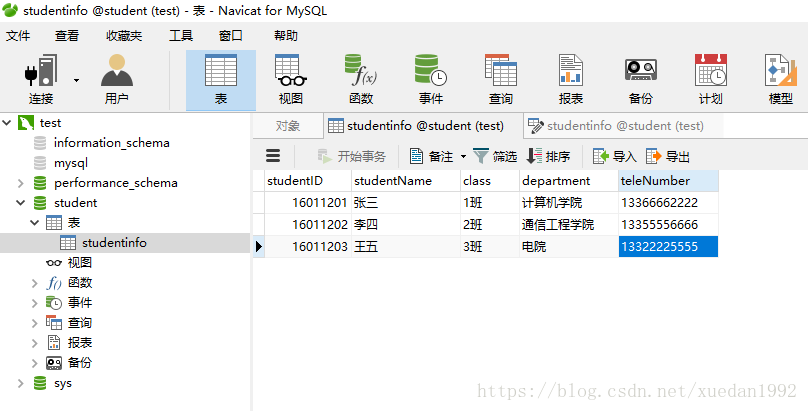The height and width of the screenshot is (411, 808).
Task: Select the information_schema database
Action: [x=111, y=143]
